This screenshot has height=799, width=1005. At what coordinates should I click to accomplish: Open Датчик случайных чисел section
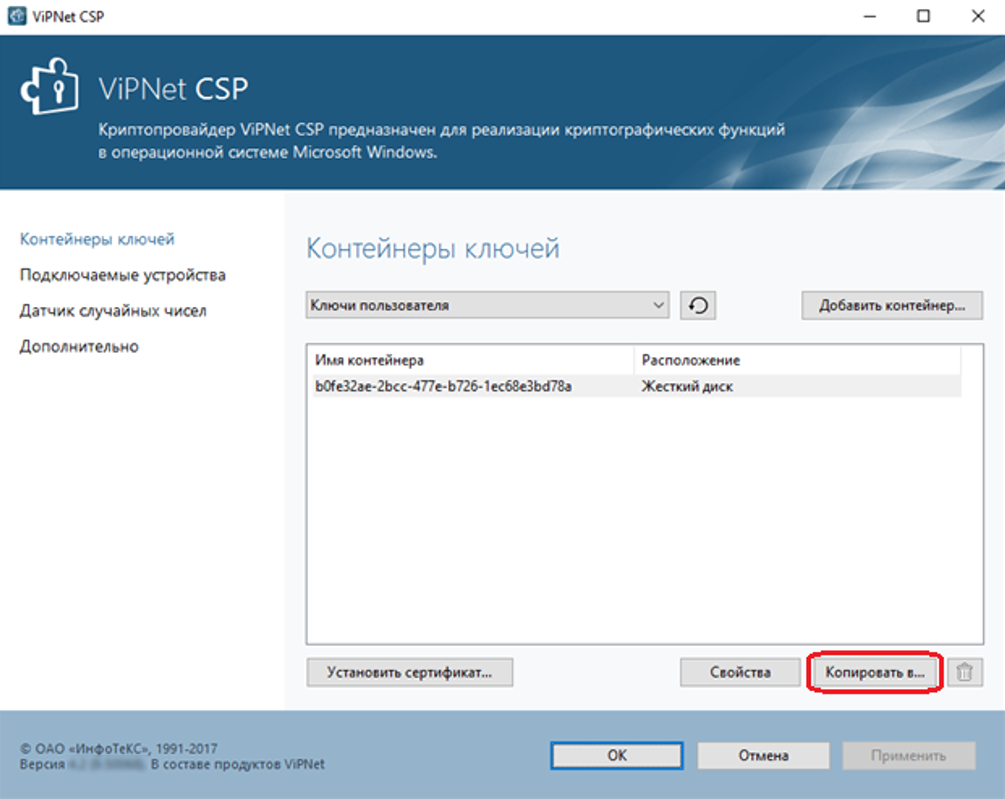pyautogui.click(x=112, y=311)
